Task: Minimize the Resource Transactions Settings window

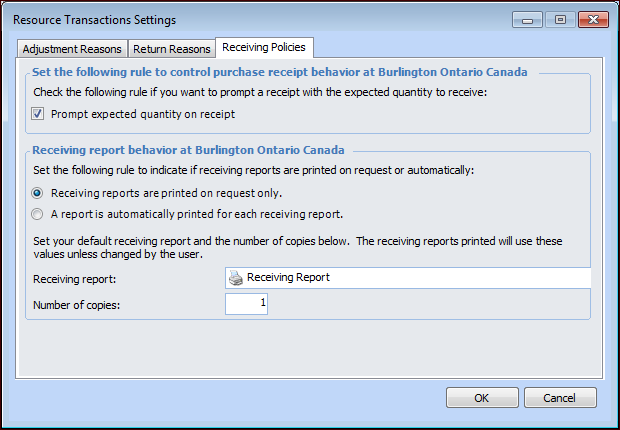Action: coord(527,19)
